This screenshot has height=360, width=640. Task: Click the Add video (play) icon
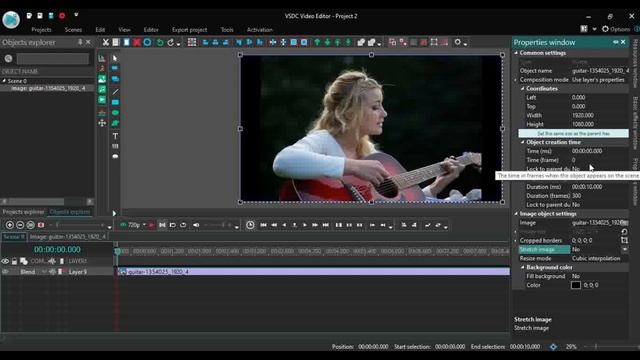[102, 100]
